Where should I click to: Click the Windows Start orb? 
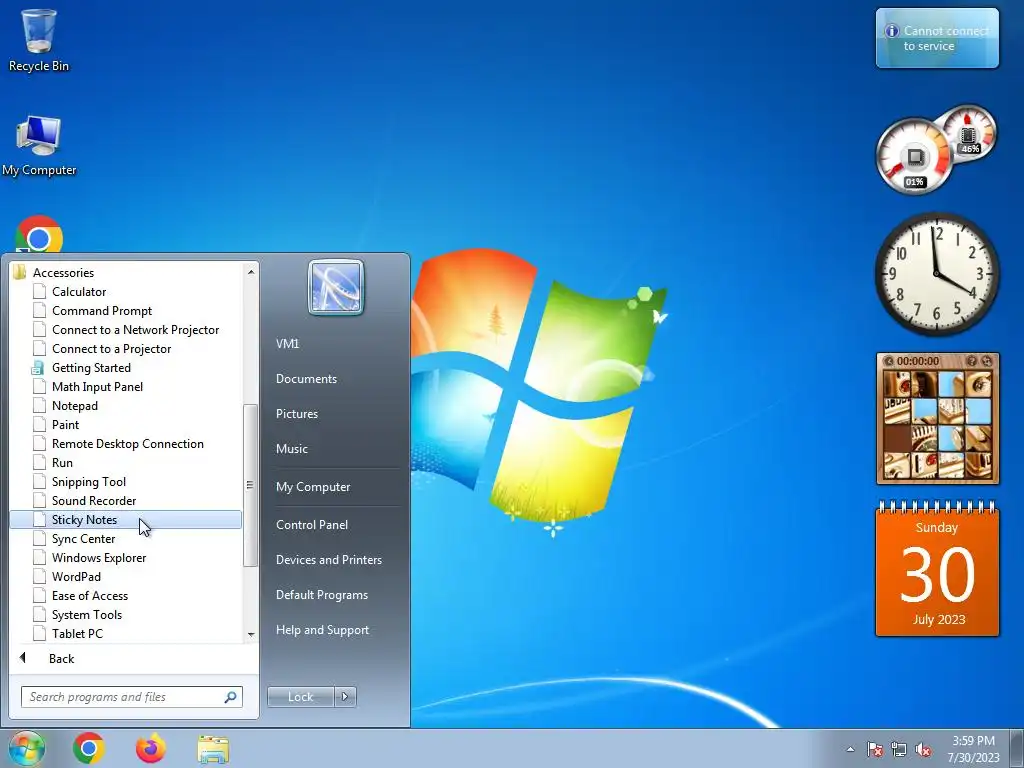click(x=26, y=748)
